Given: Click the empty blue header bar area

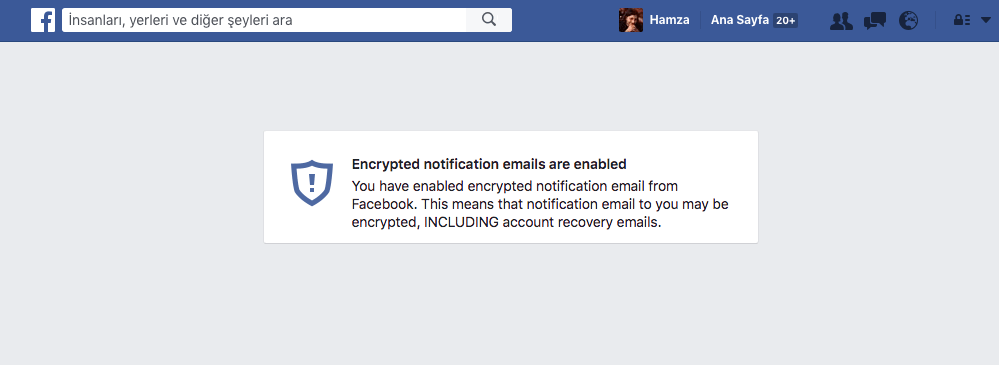Looking at the screenshot, I should click(x=565, y=20).
